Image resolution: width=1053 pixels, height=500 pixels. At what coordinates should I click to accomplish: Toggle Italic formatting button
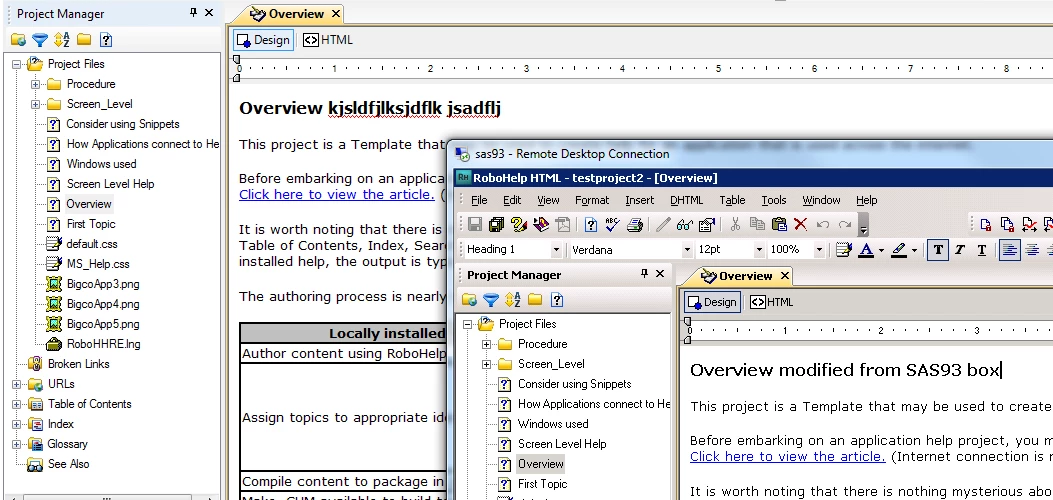tap(960, 250)
